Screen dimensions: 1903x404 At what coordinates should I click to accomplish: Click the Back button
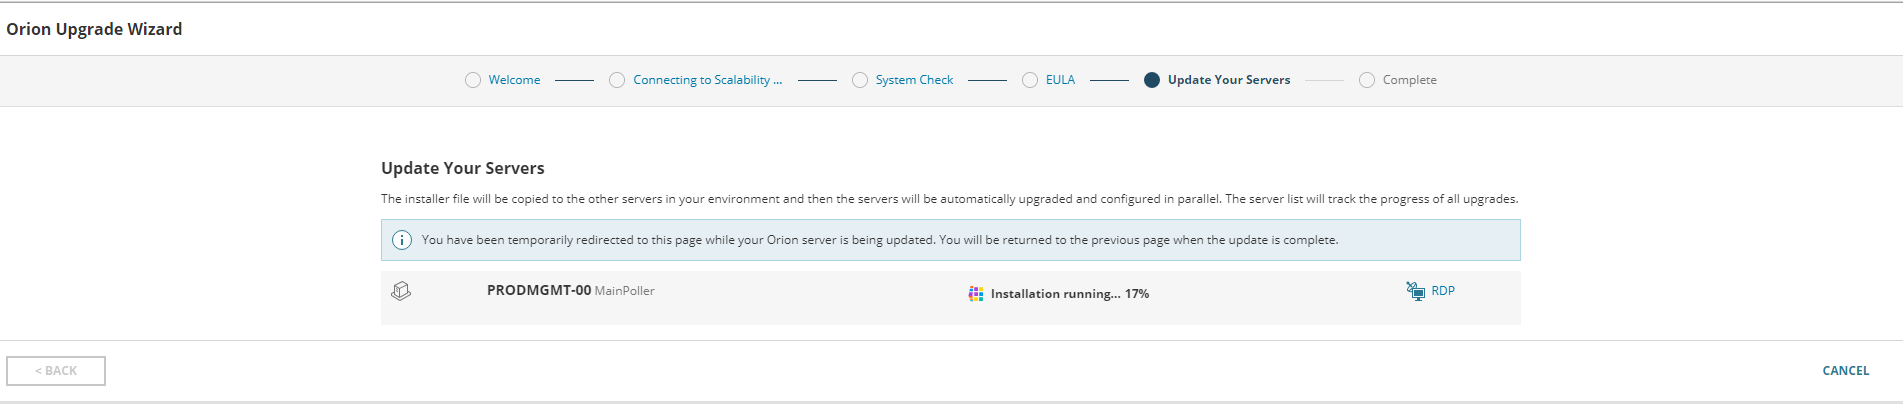(x=56, y=371)
